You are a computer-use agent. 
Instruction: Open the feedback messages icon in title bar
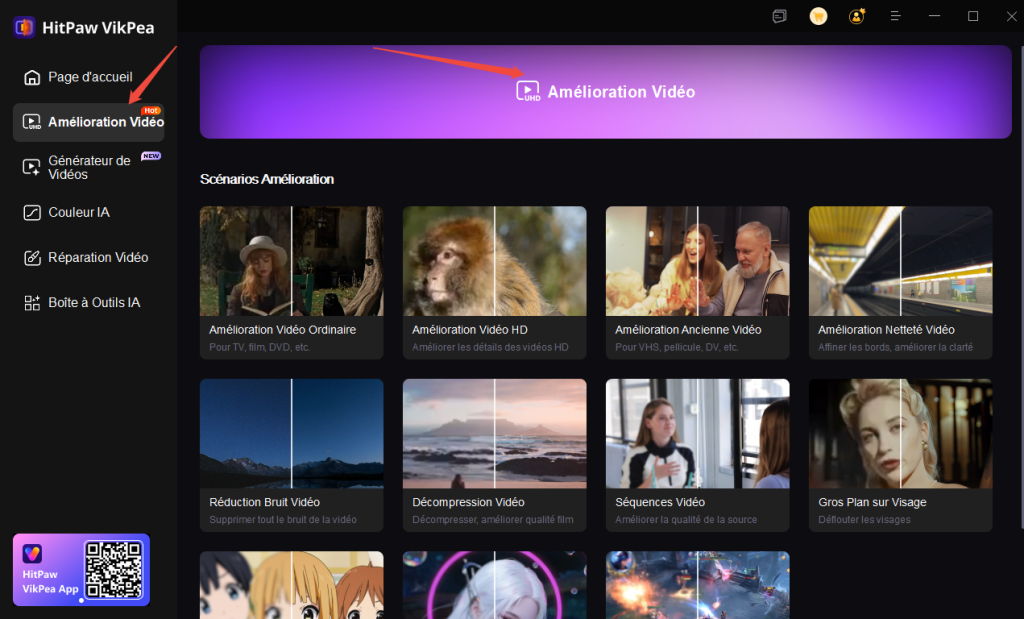click(x=780, y=16)
